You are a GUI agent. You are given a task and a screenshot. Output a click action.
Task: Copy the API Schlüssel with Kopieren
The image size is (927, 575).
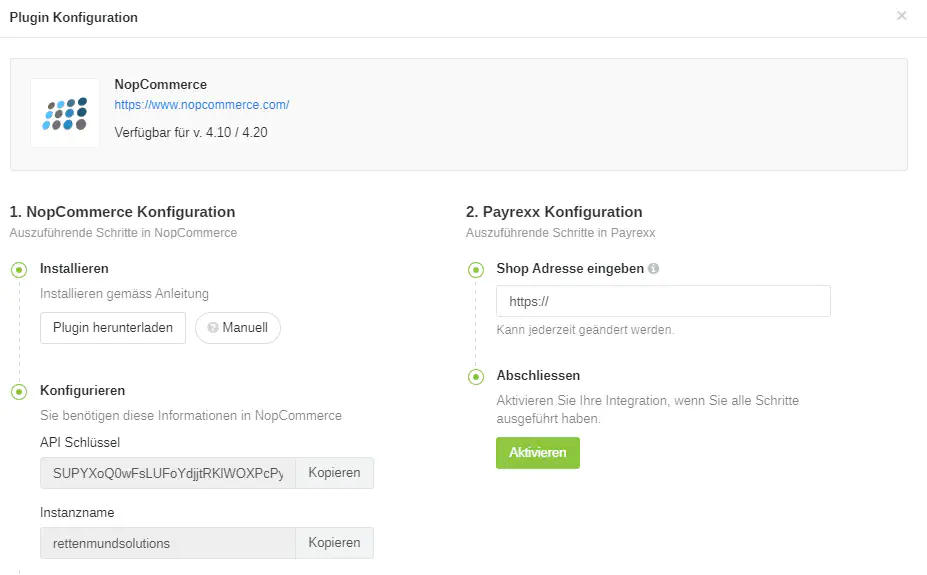tap(334, 473)
